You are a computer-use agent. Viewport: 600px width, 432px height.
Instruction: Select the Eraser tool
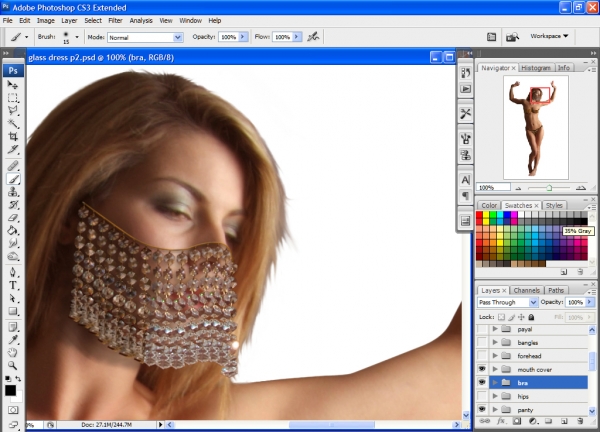click(13, 218)
